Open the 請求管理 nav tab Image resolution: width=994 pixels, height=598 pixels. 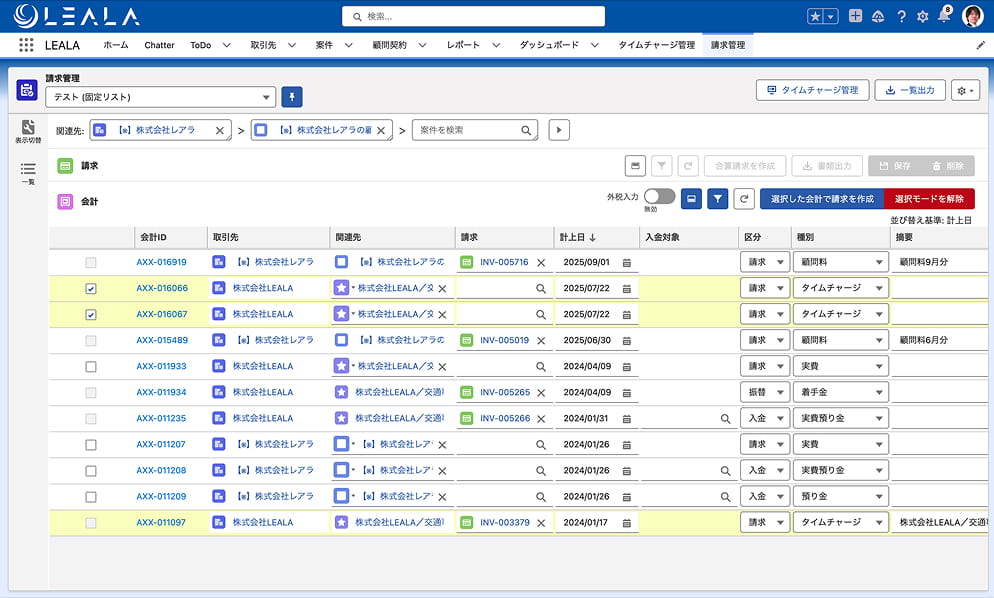(728, 45)
